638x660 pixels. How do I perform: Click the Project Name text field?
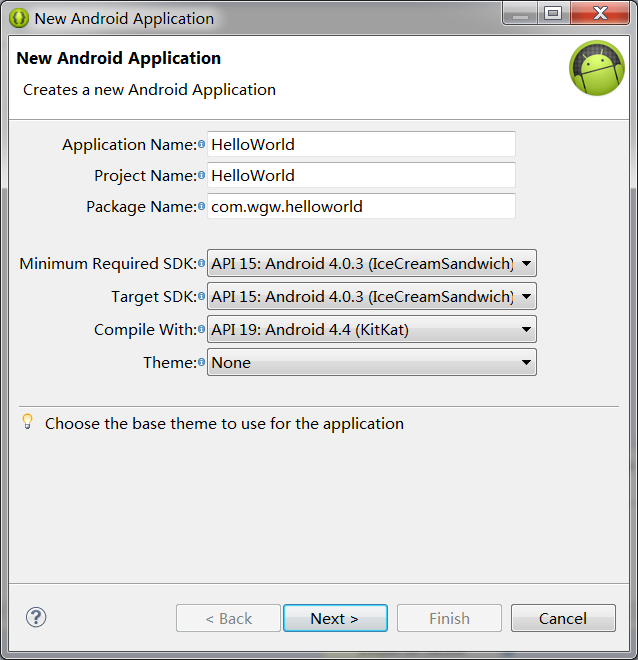pyautogui.click(x=362, y=175)
